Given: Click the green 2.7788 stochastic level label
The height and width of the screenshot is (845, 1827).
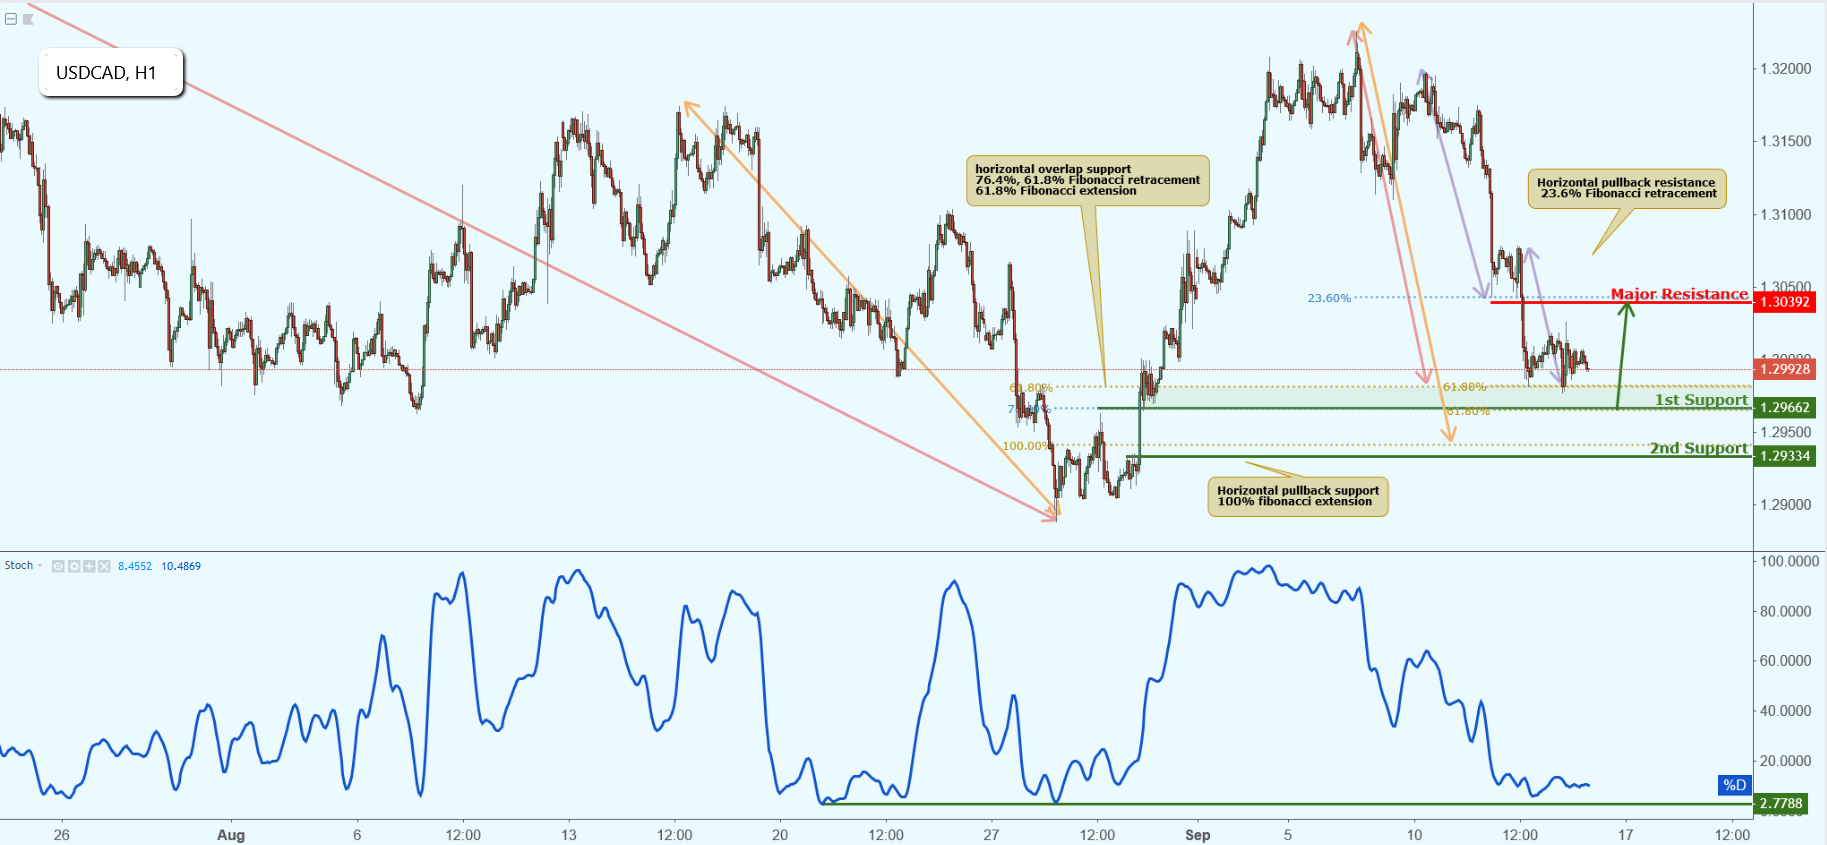Looking at the screenshot, I should pos(1781,803).
